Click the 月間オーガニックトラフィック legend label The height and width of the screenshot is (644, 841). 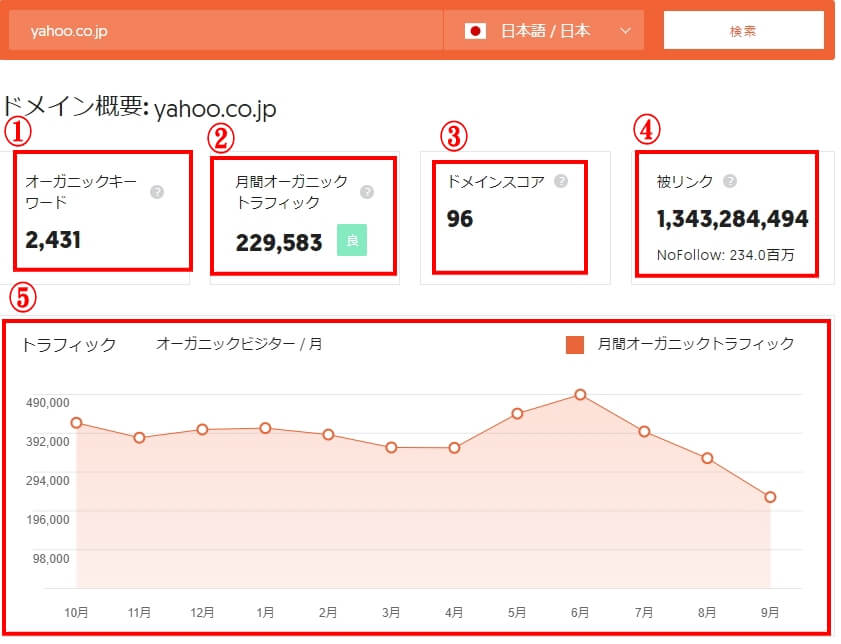[x=696, y=344]
